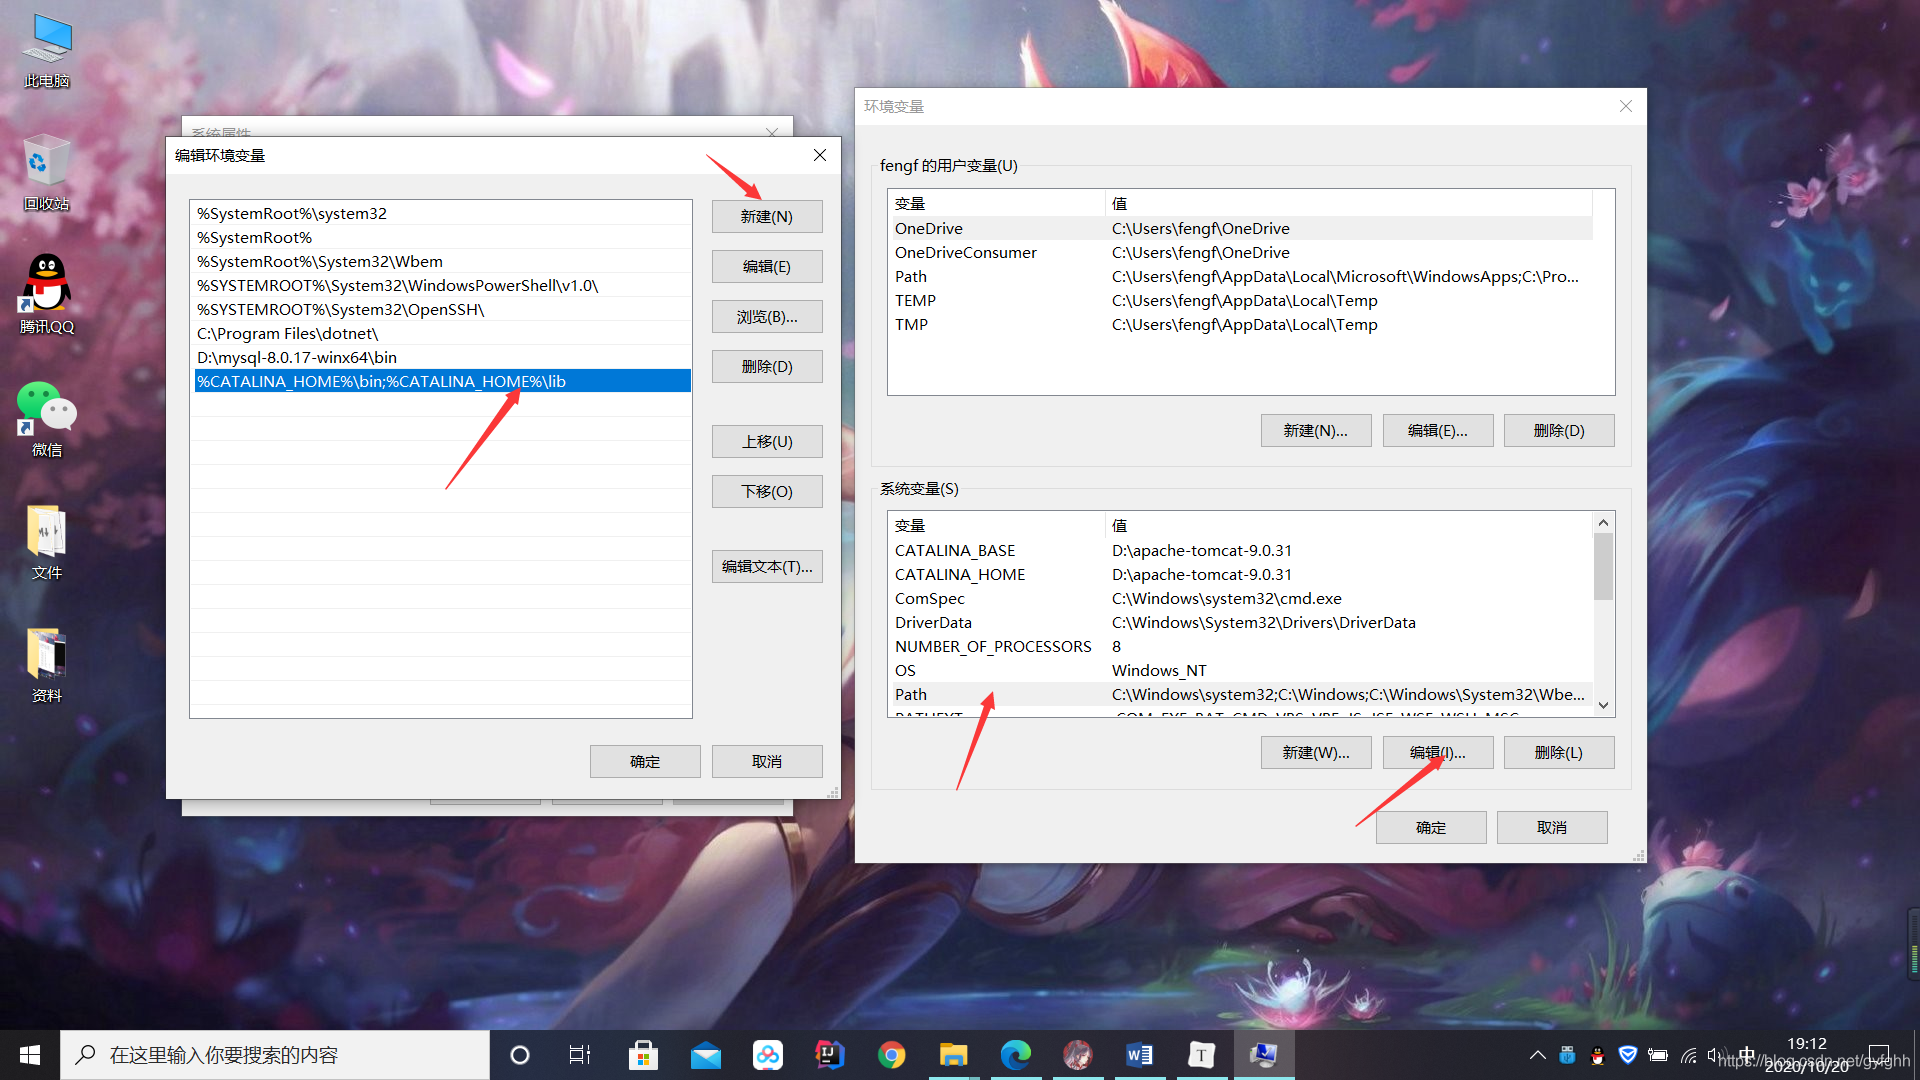
Task: Click user variables 删除(D) button
Action: (x=1559, y=431)
